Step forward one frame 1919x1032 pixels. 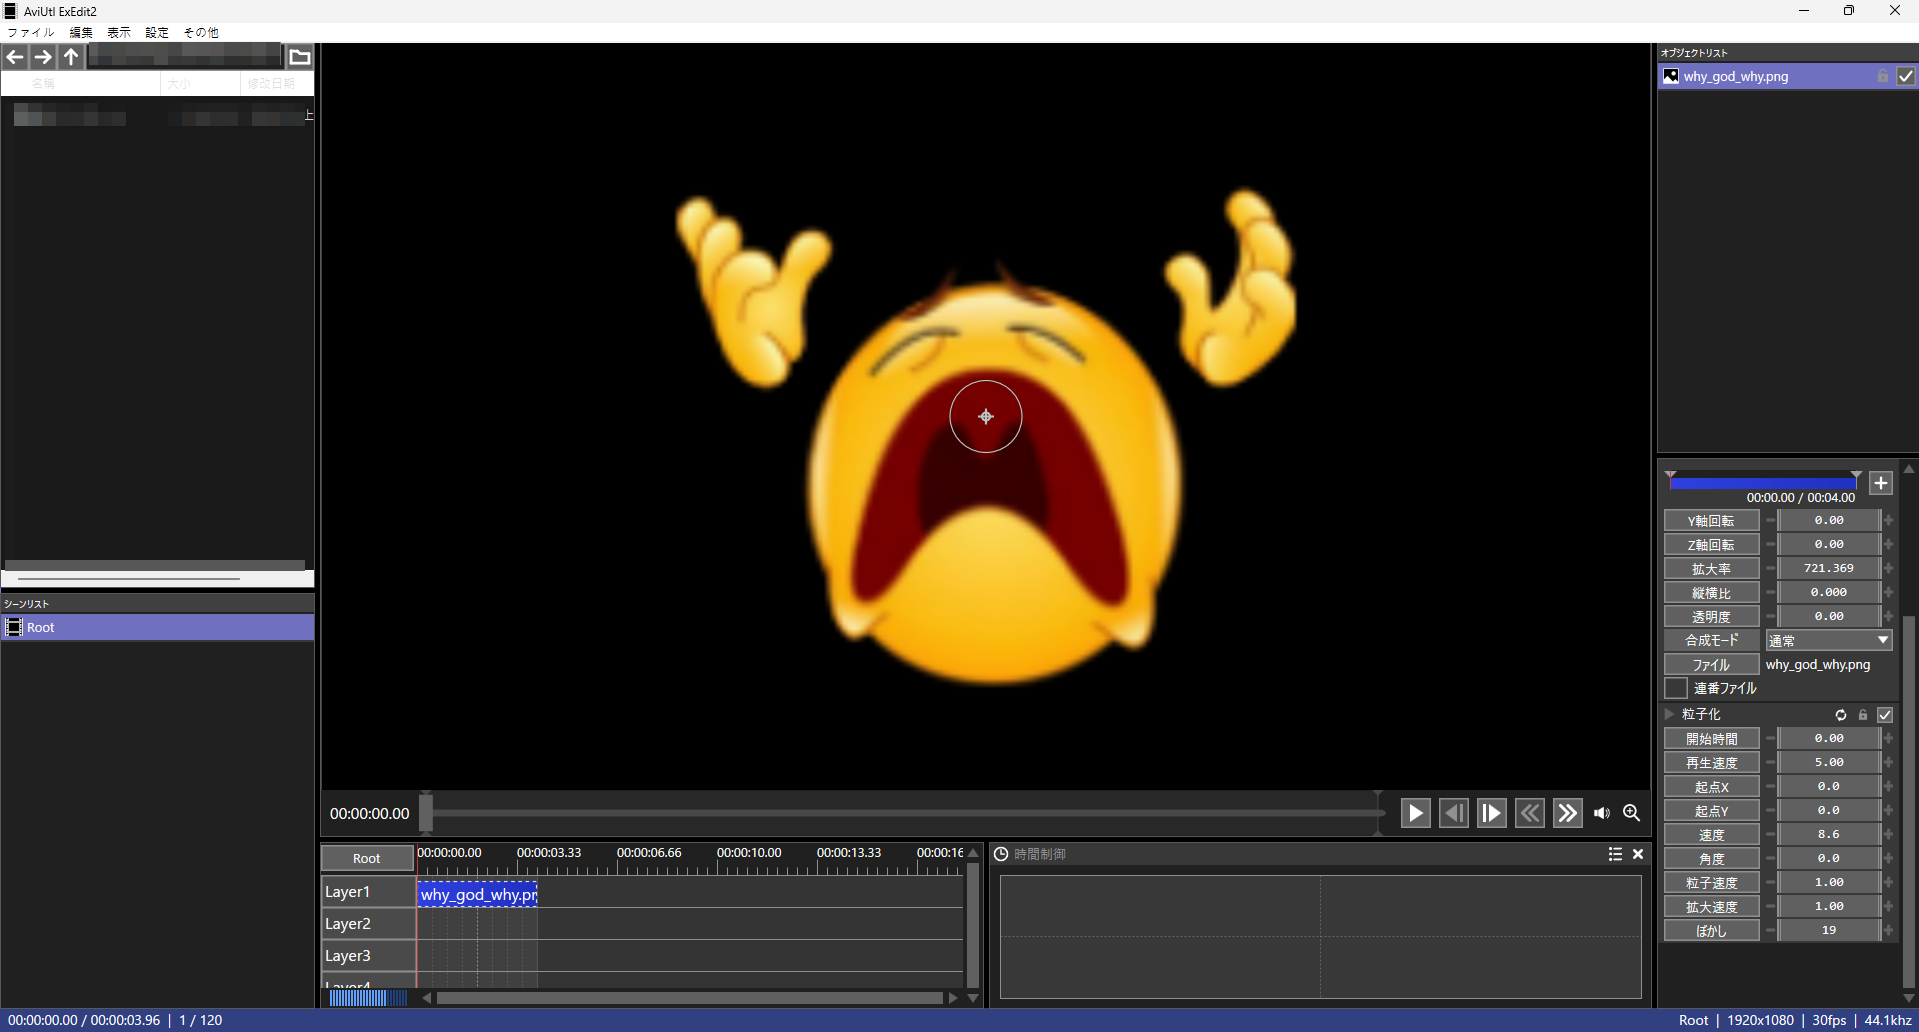pyautogui.click(x=1491, y=813)
